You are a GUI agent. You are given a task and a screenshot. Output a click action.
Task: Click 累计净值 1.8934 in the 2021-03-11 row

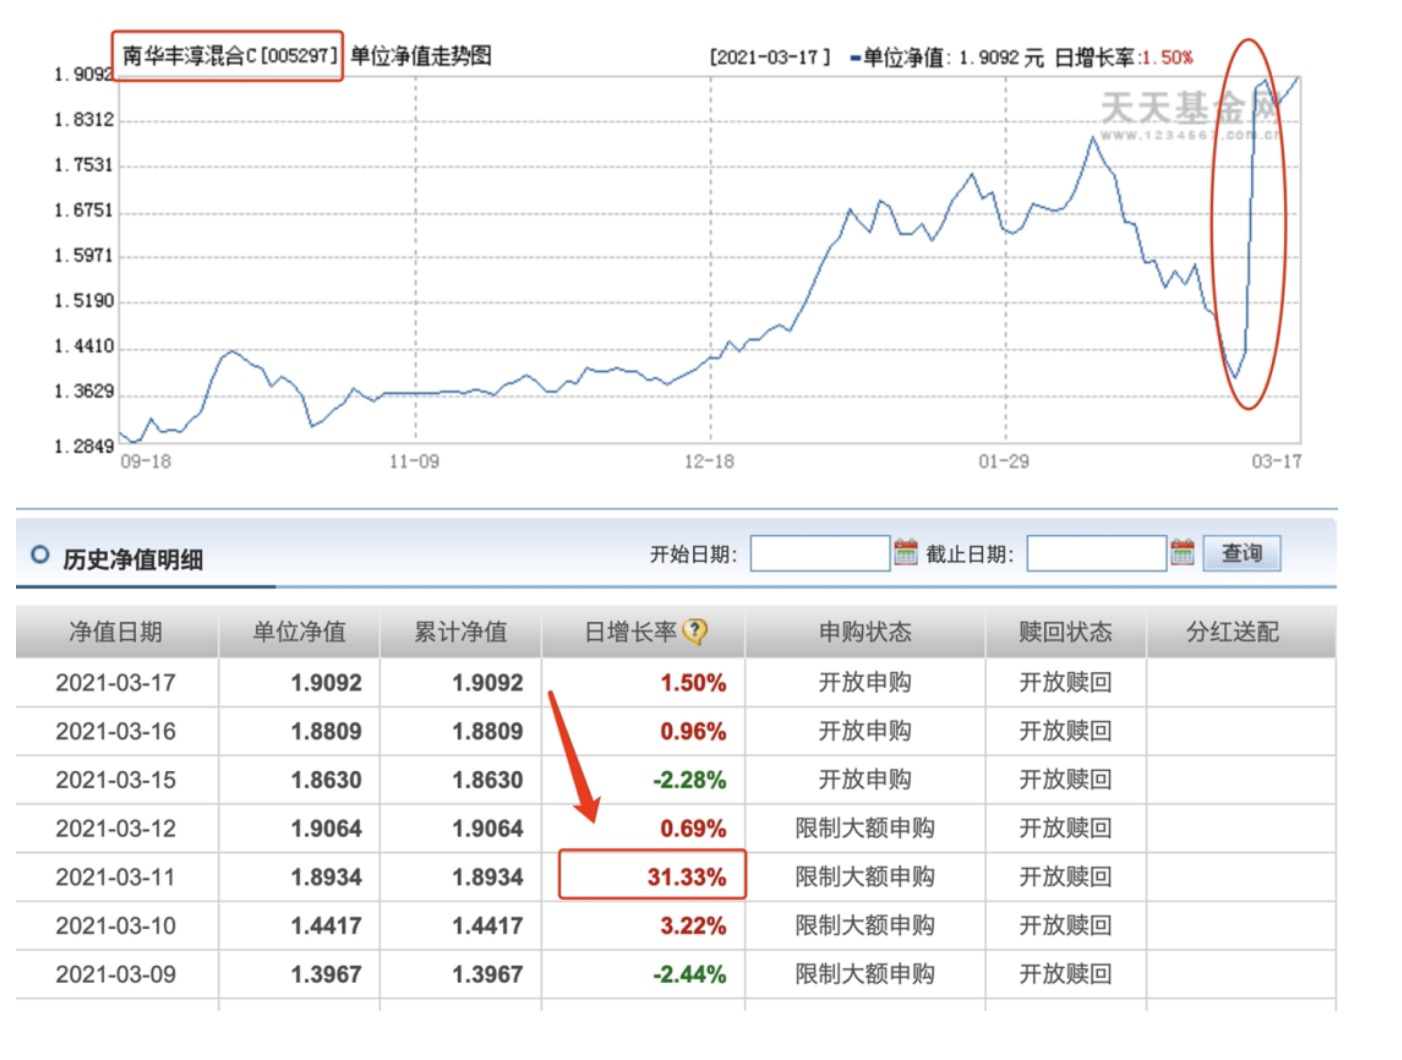487,877
